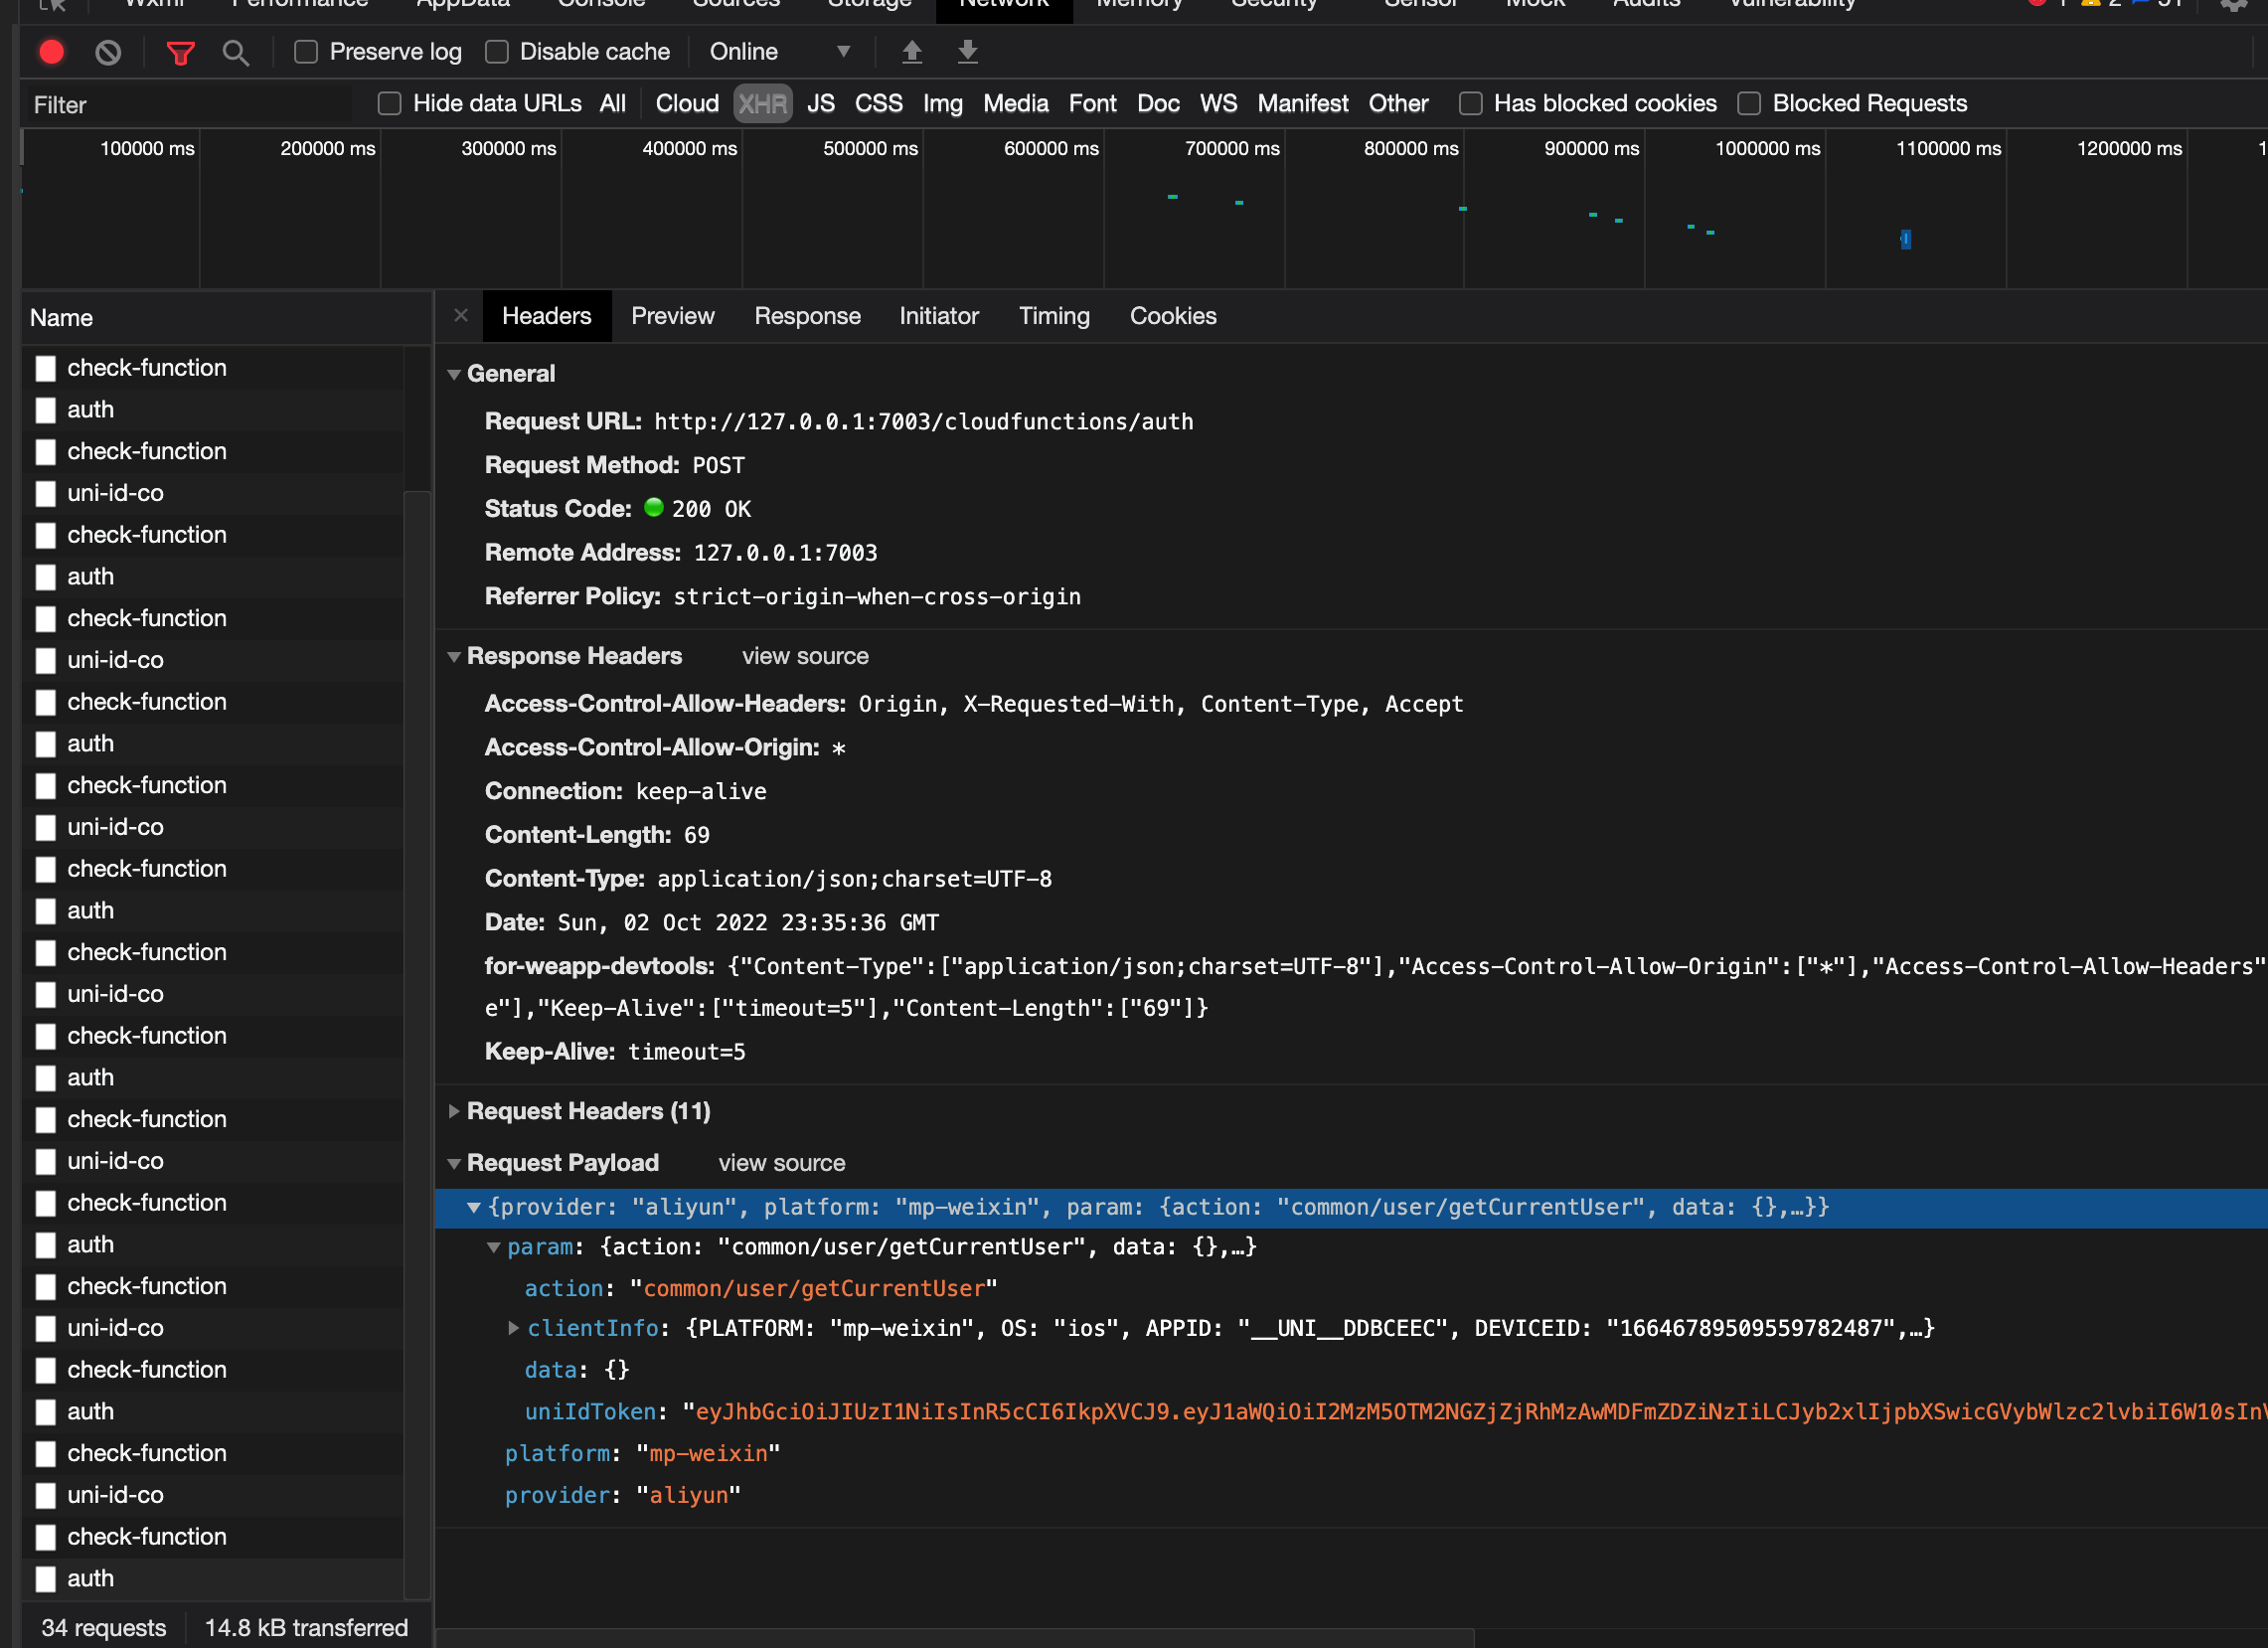
Task: Open the Timing tab
Action: pos(1053,316)
